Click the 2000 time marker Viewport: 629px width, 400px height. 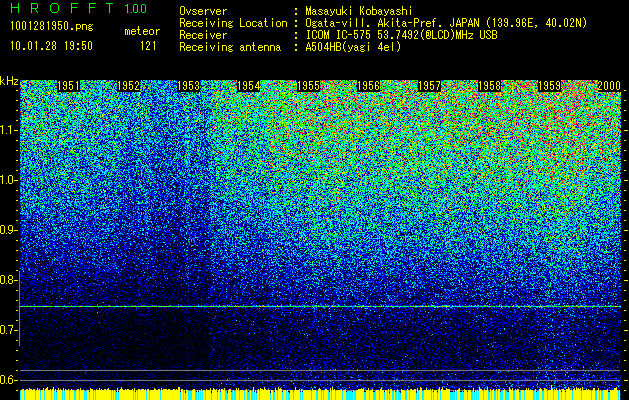click(609, 86)
